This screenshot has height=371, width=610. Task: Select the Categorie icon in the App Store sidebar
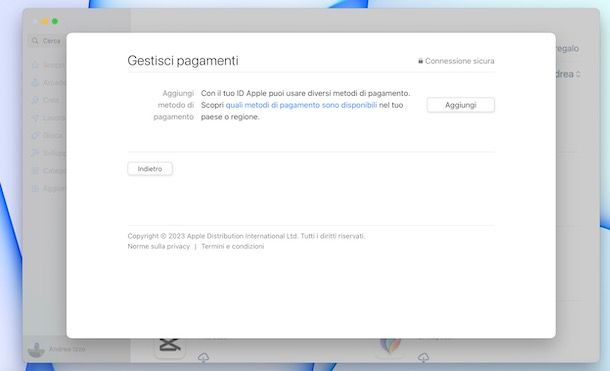click(35, 170)
